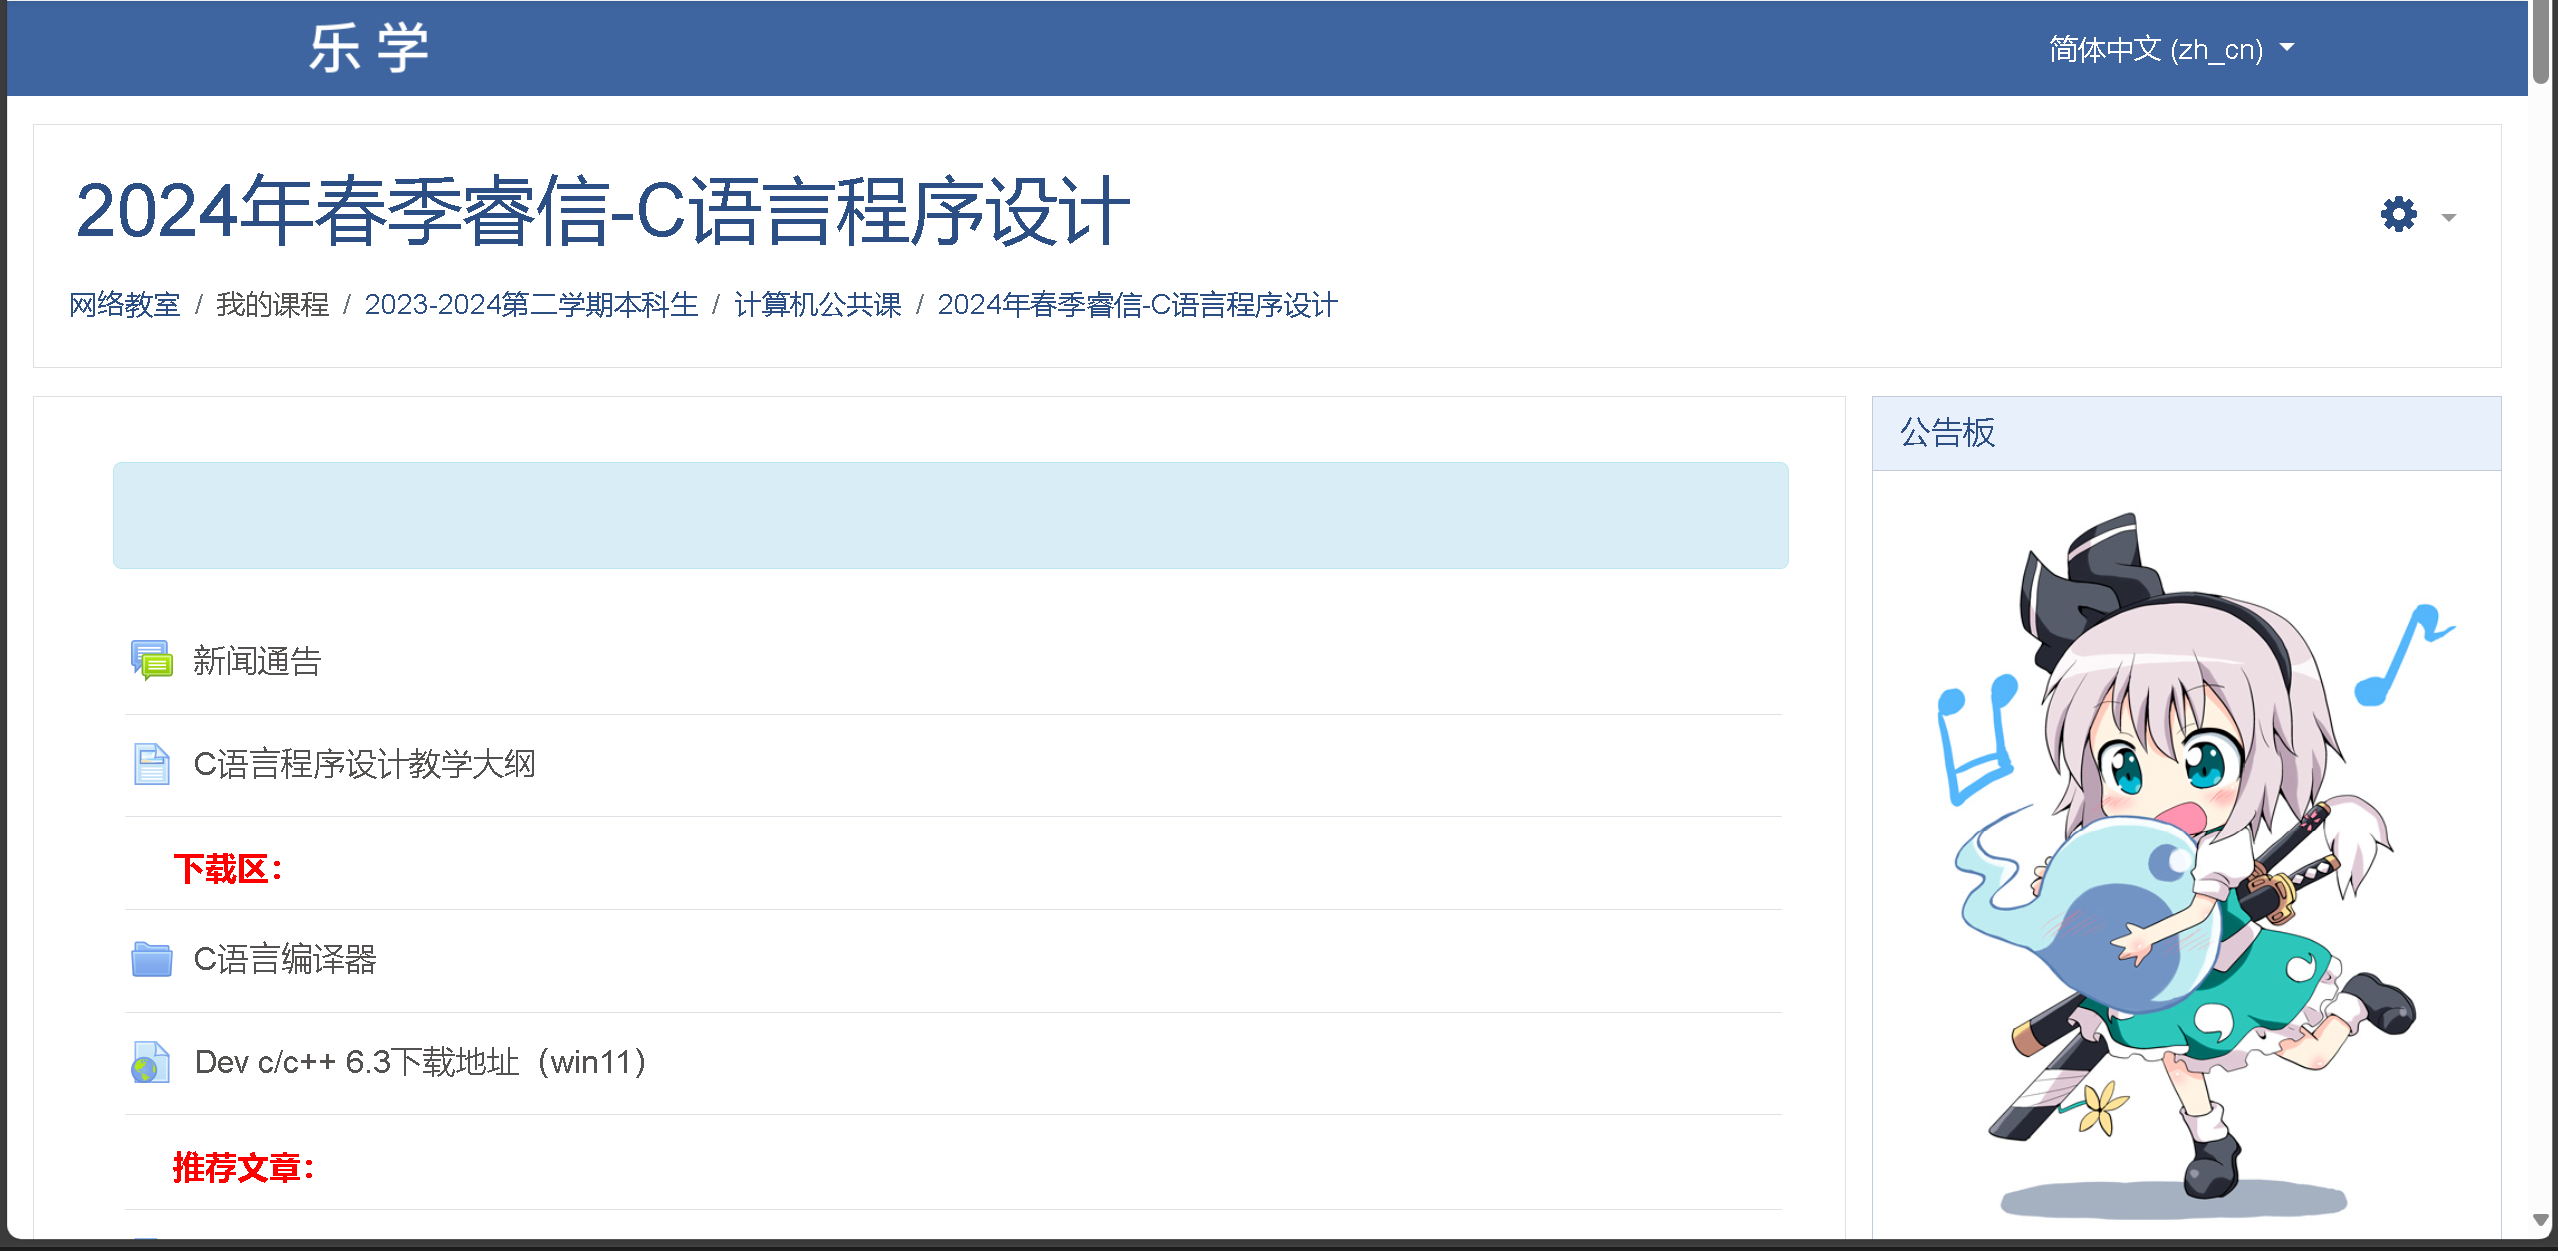Select 计算机公共课 breadcrumb
This screenshot has height=1251, width=2558.
[817, 304]
